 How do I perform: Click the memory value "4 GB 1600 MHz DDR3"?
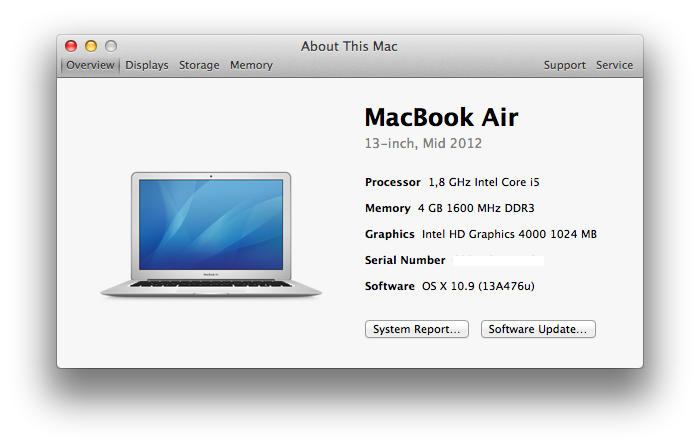tap(476, 208)
